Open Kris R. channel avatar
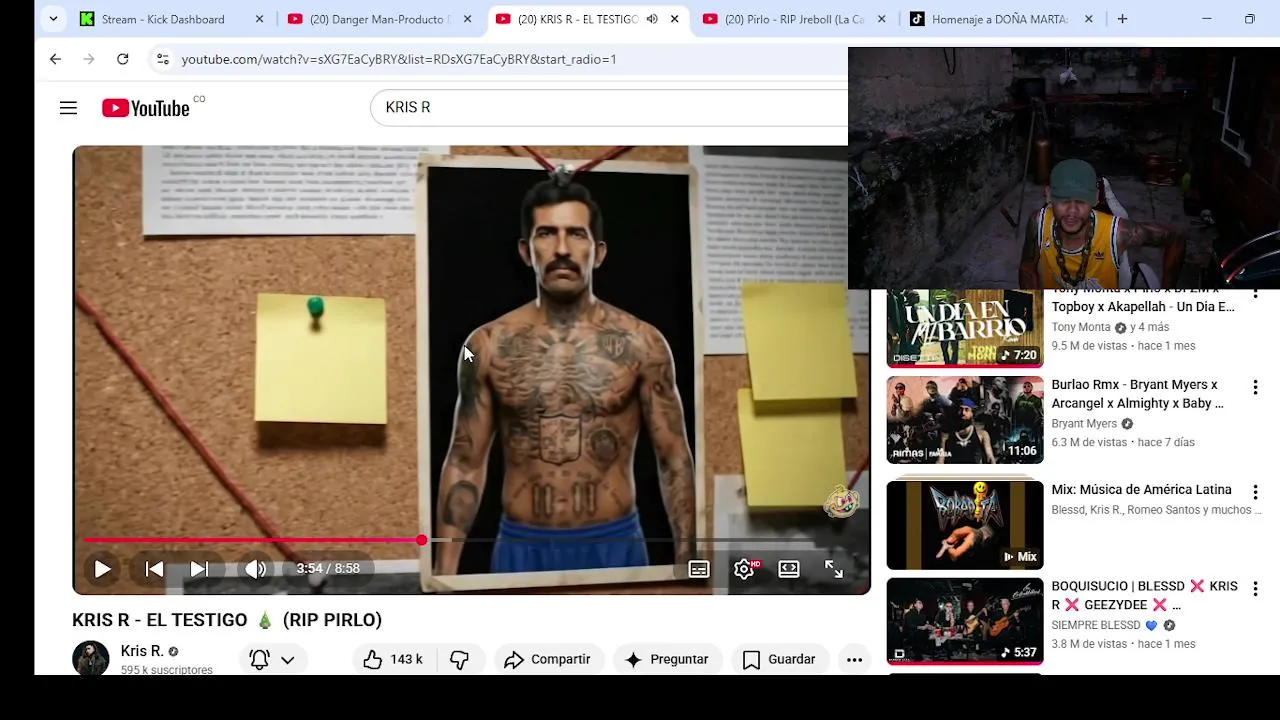This screenshot has height=720, width=1280. point(90,658)
